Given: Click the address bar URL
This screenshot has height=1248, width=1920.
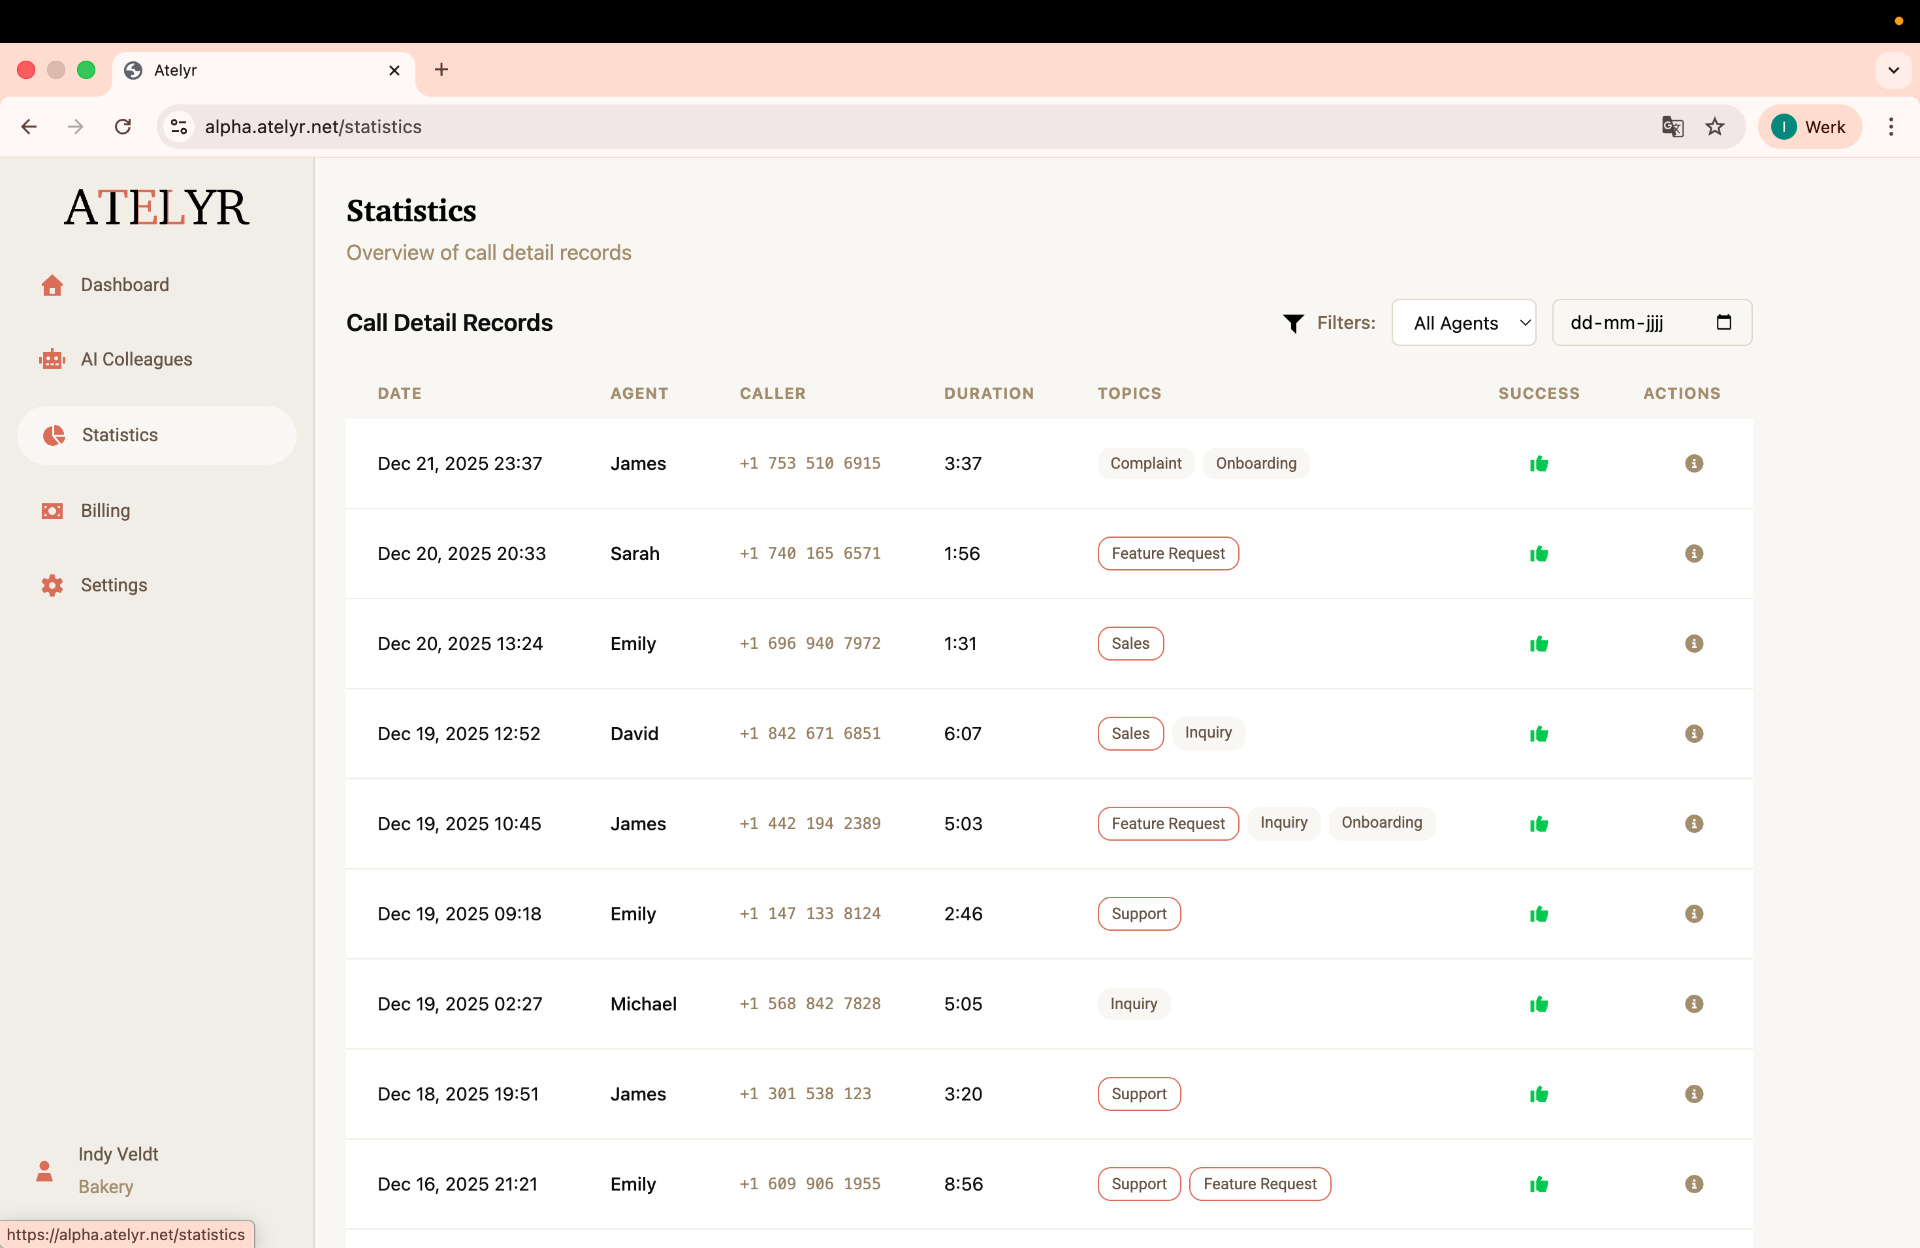Looking at the screenshot, I should pyautogui.click(x=313, y=127).
